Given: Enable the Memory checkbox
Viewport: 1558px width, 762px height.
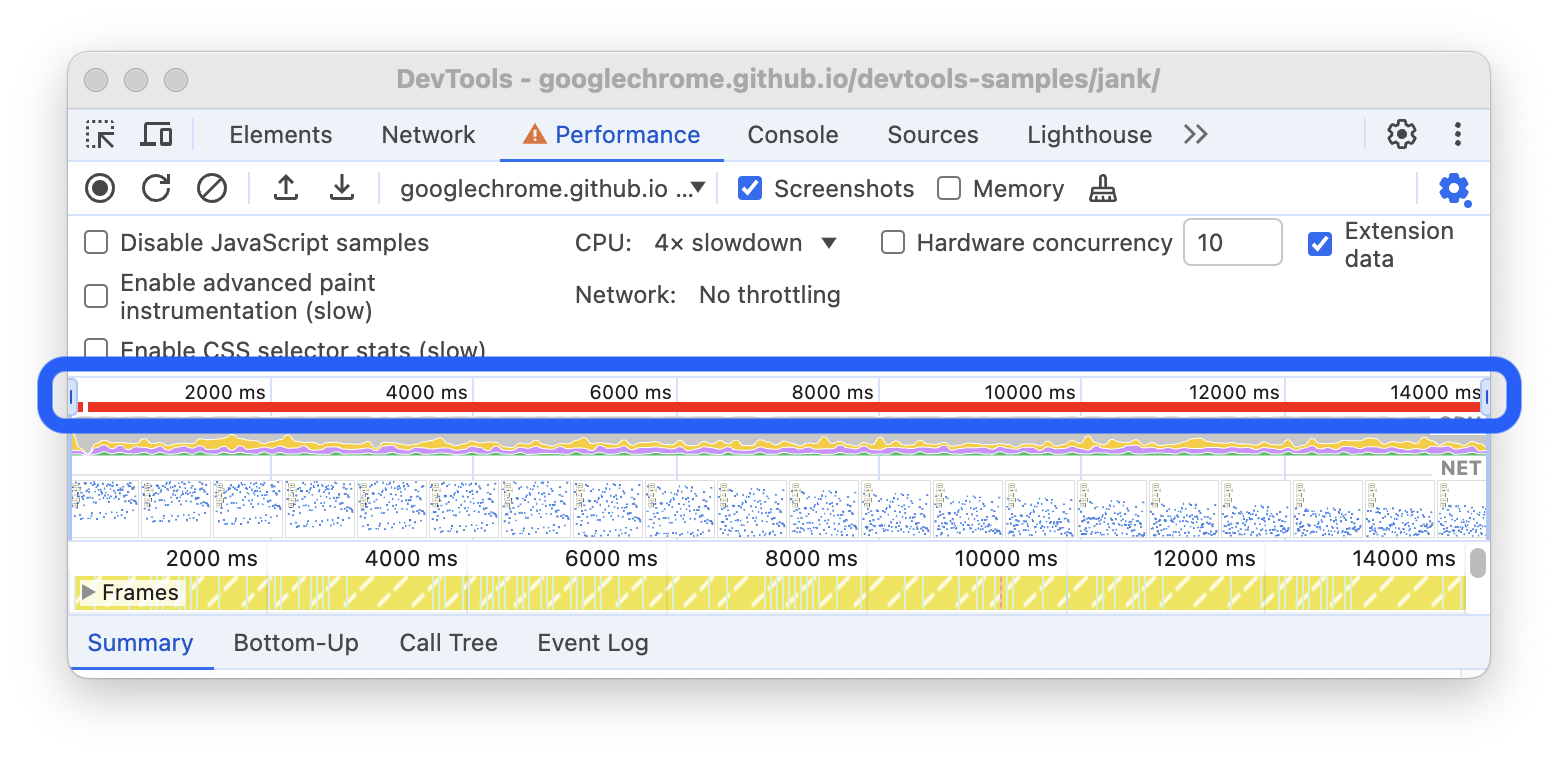Looking at the screenshot, I should click(x=948, y=188).
